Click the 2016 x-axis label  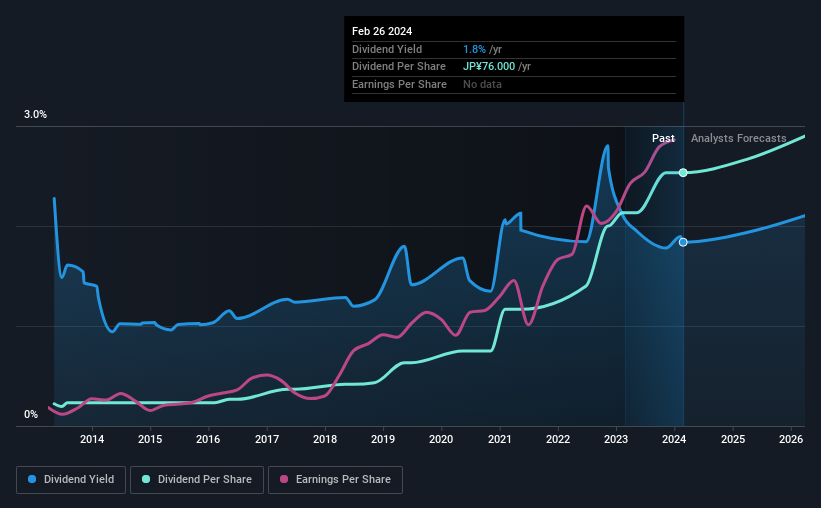tap(208, 439)
